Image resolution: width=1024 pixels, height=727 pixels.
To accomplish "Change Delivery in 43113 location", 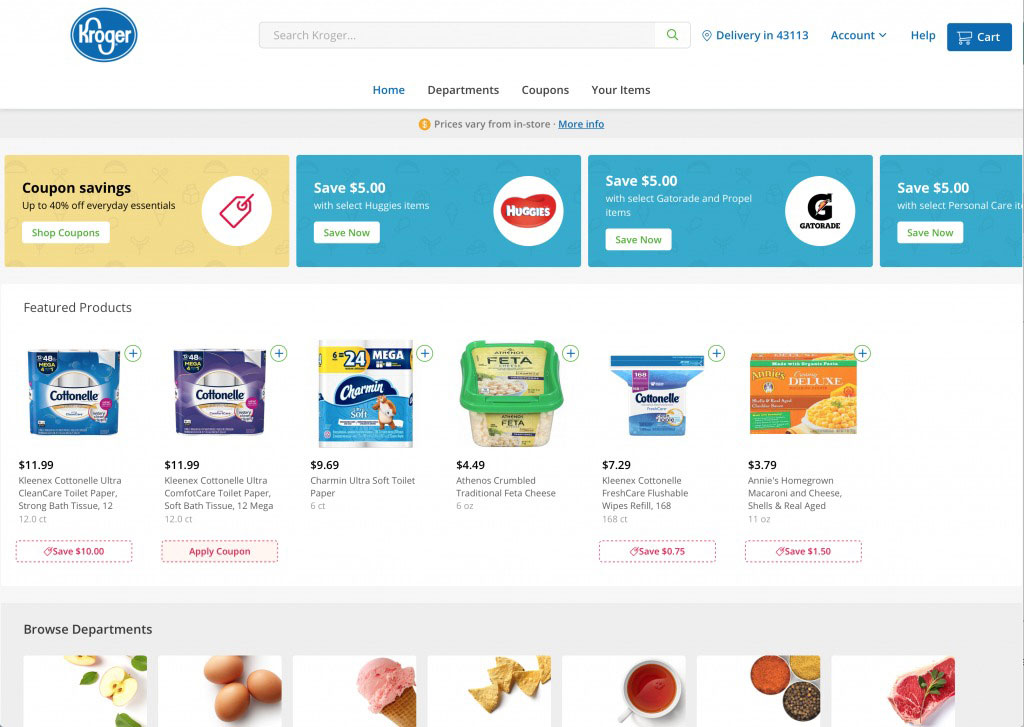I will 755,35.
